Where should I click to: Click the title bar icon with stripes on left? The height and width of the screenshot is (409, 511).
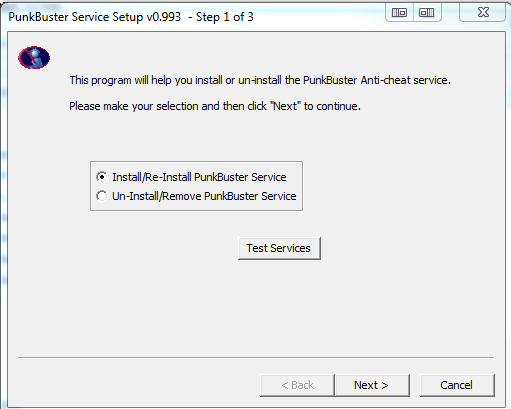(399, 13)
